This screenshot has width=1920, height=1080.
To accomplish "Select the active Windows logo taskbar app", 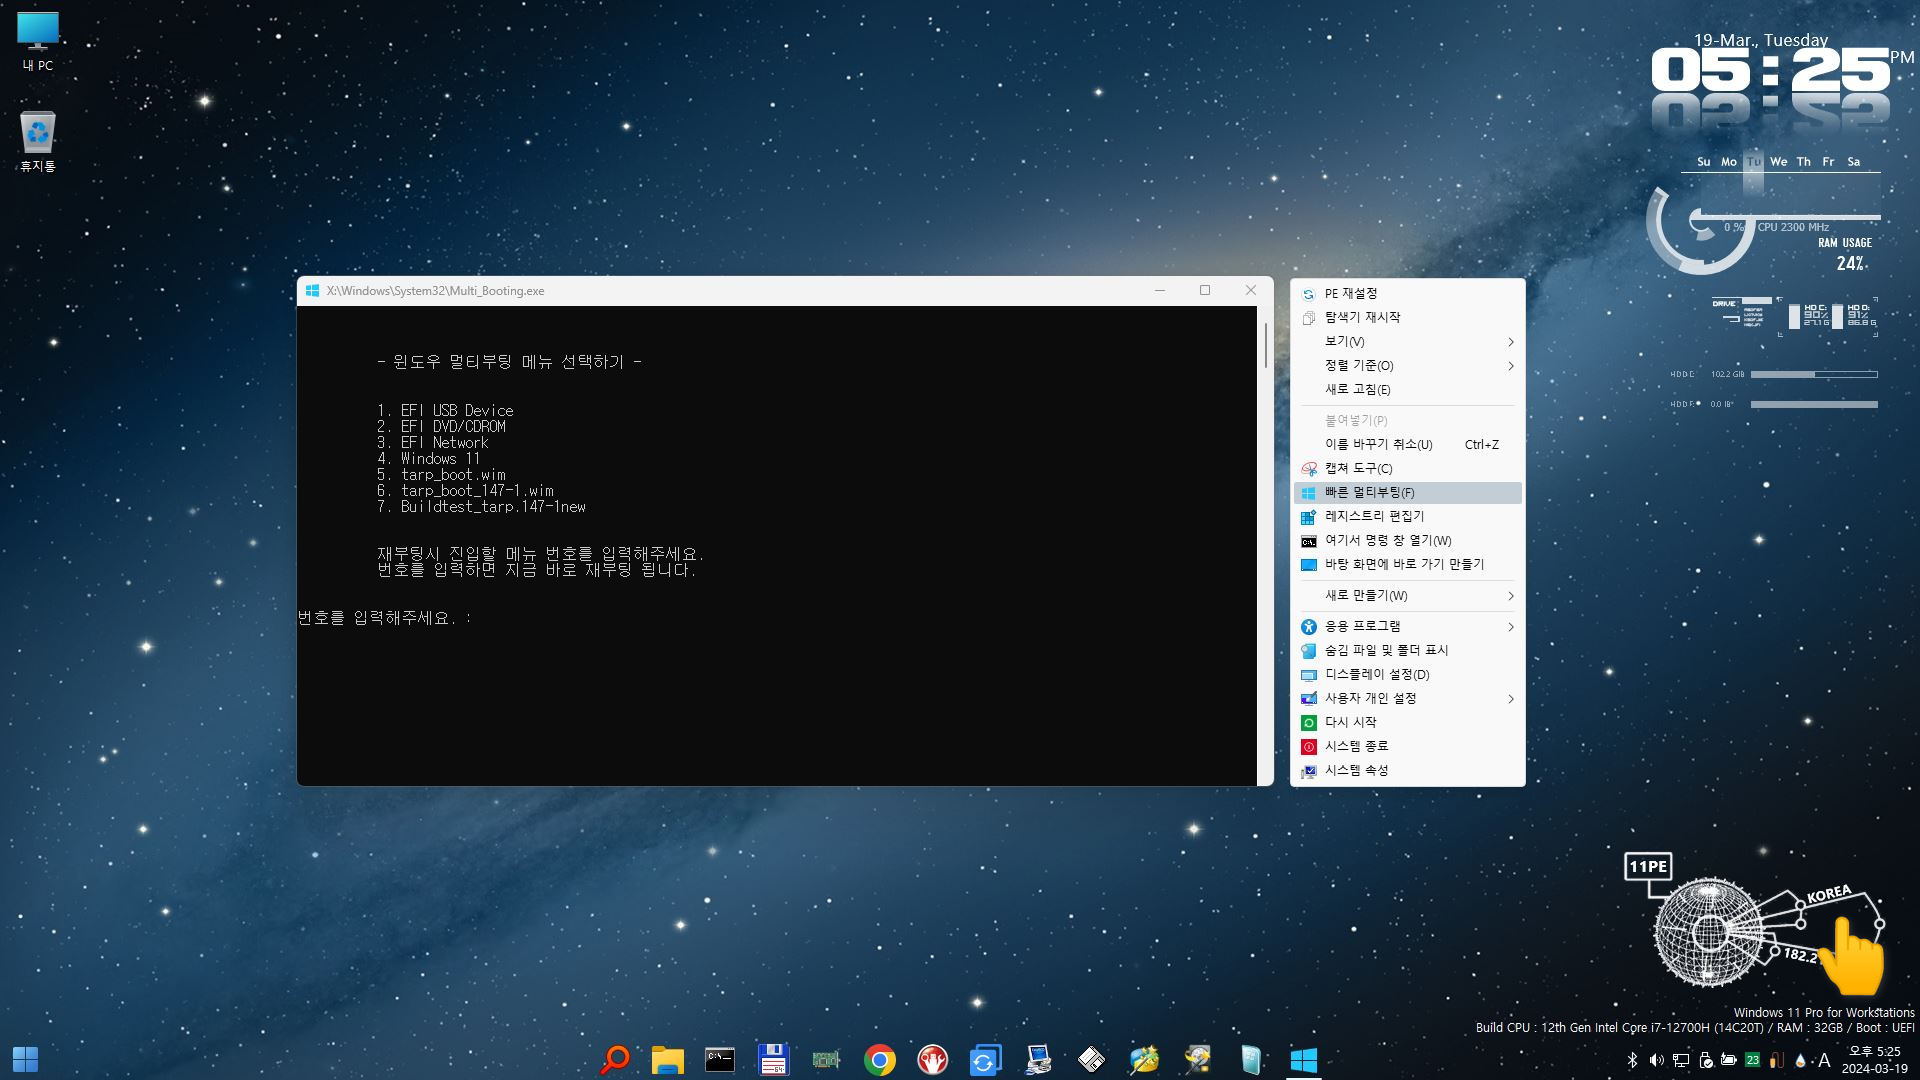I will click(x=1303, y=1059).
